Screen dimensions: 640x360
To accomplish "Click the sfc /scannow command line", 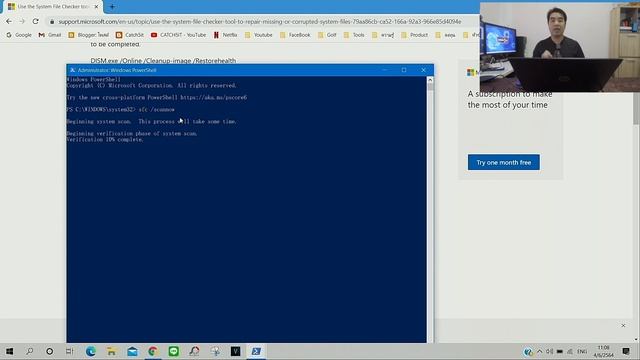I will coord(120,109).
